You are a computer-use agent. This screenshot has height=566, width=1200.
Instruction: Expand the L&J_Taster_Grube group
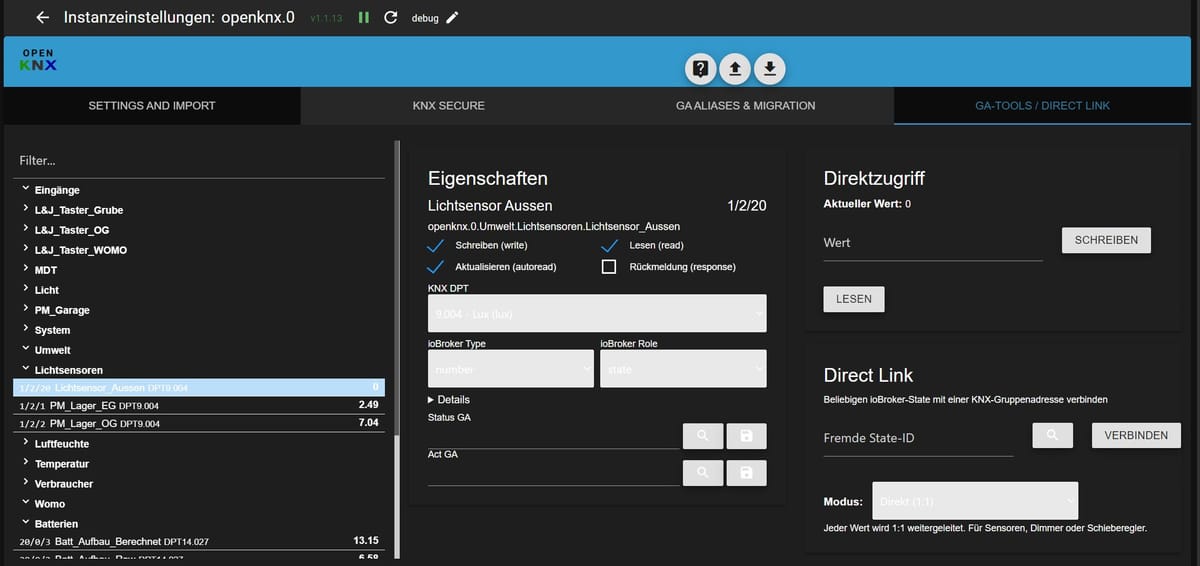tap(26, 210)
